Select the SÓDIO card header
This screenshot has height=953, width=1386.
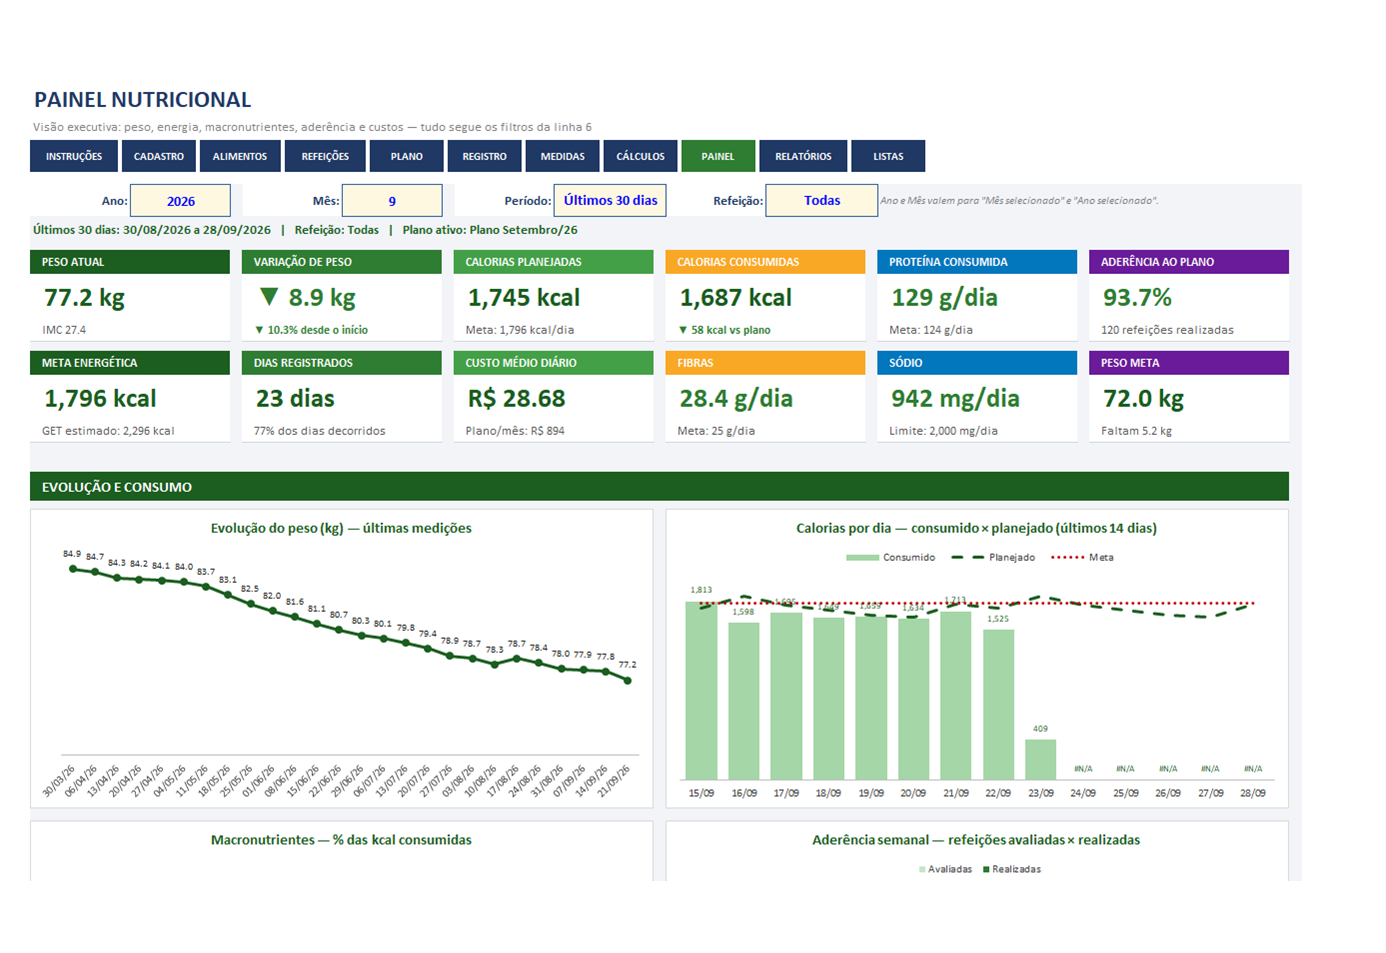tap(977, 363)
